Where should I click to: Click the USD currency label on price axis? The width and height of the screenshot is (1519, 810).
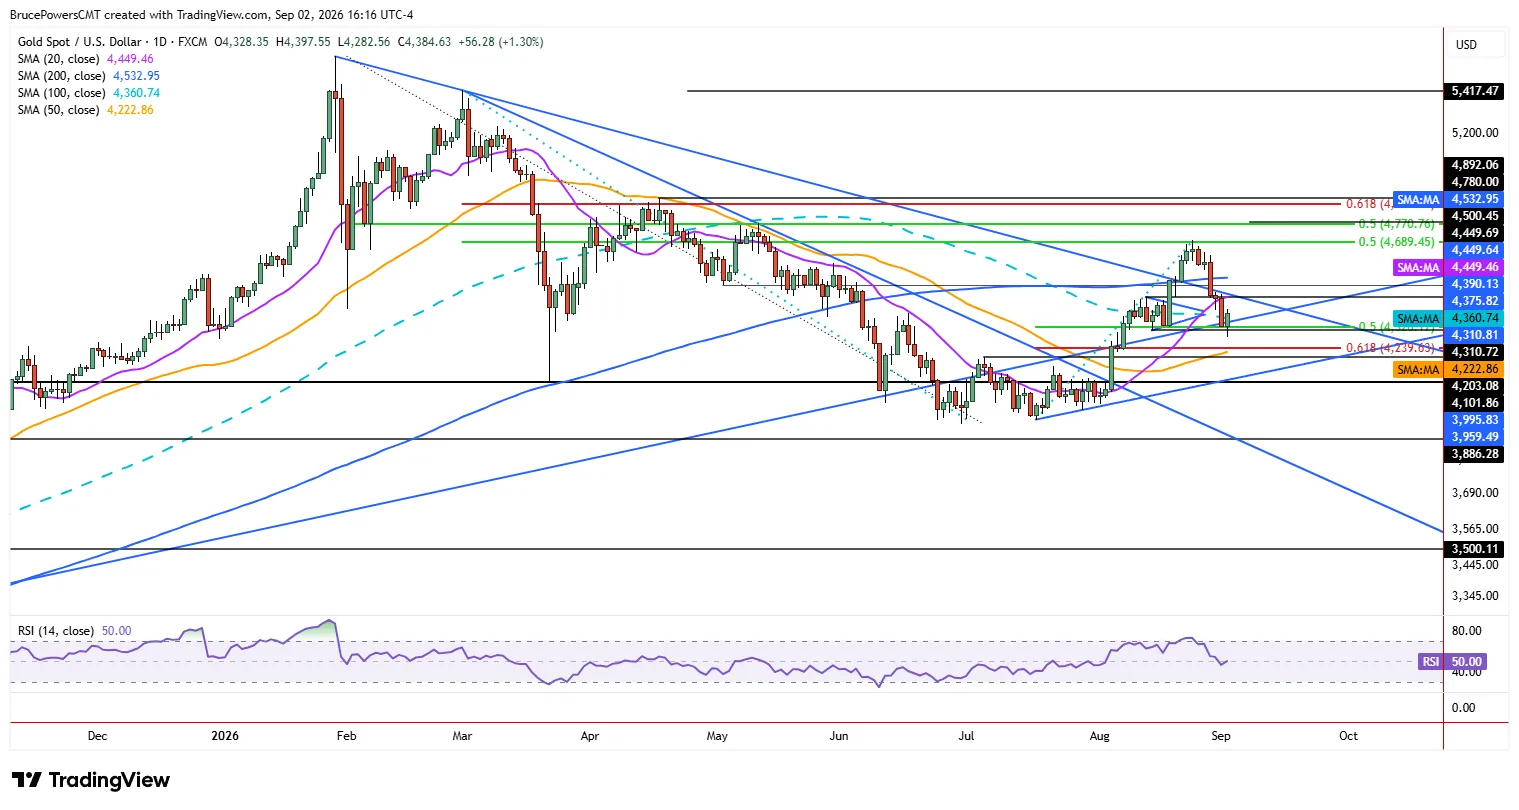click(x=1467, y=45)
